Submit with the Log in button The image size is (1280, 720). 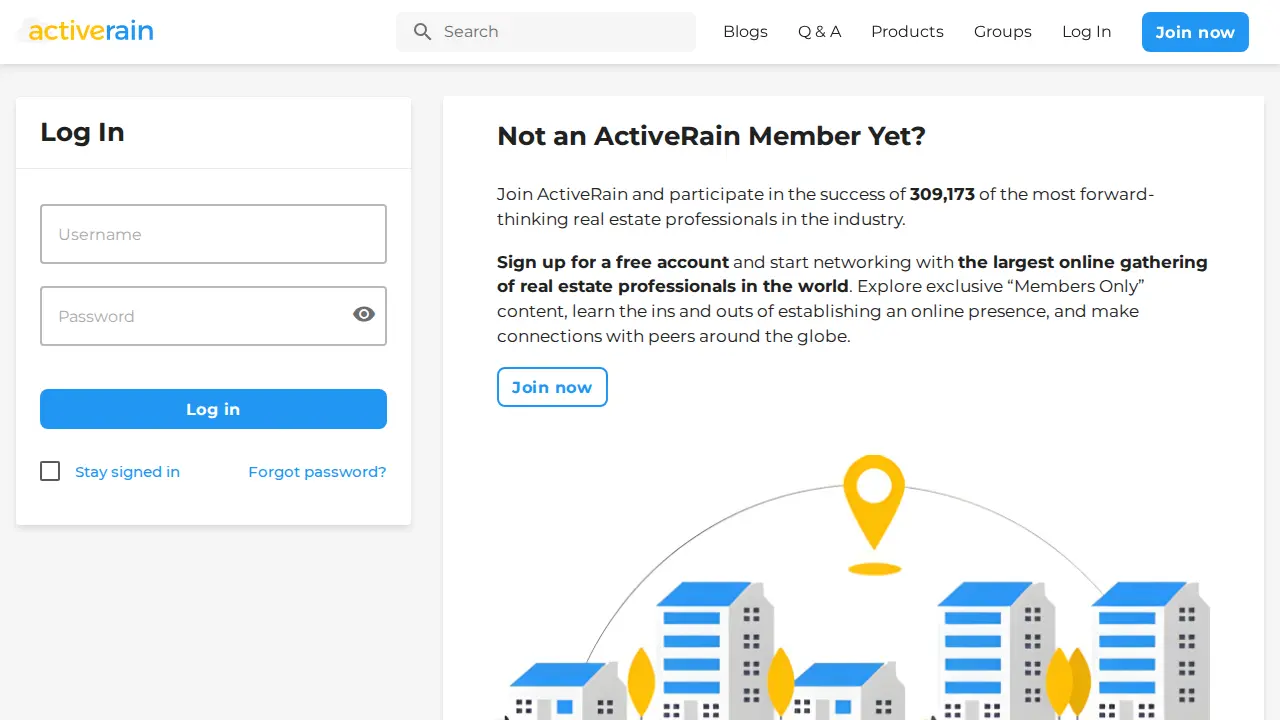[x=213, y=409]
